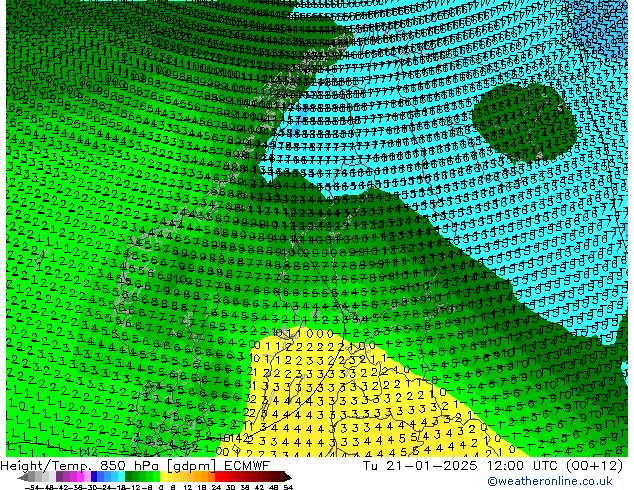Select the 'Height/Temp. 850 hPa [gdpm] ECMWF' title

pyautogui.click(x=135, y=466)
